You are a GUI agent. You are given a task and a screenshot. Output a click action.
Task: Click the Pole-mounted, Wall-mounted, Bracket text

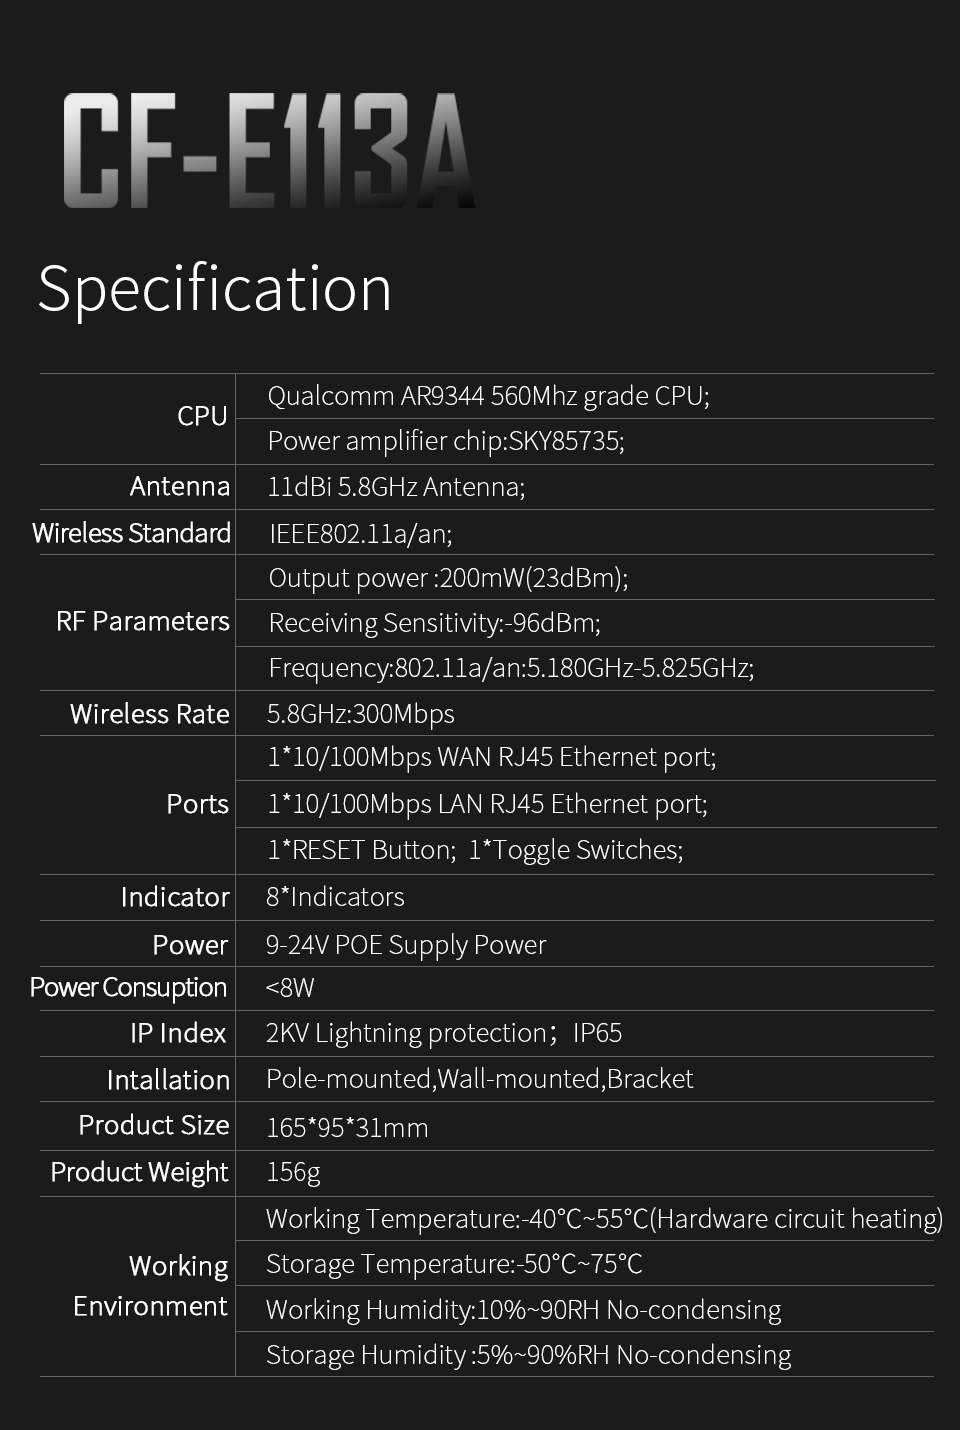pos(480,1079)
